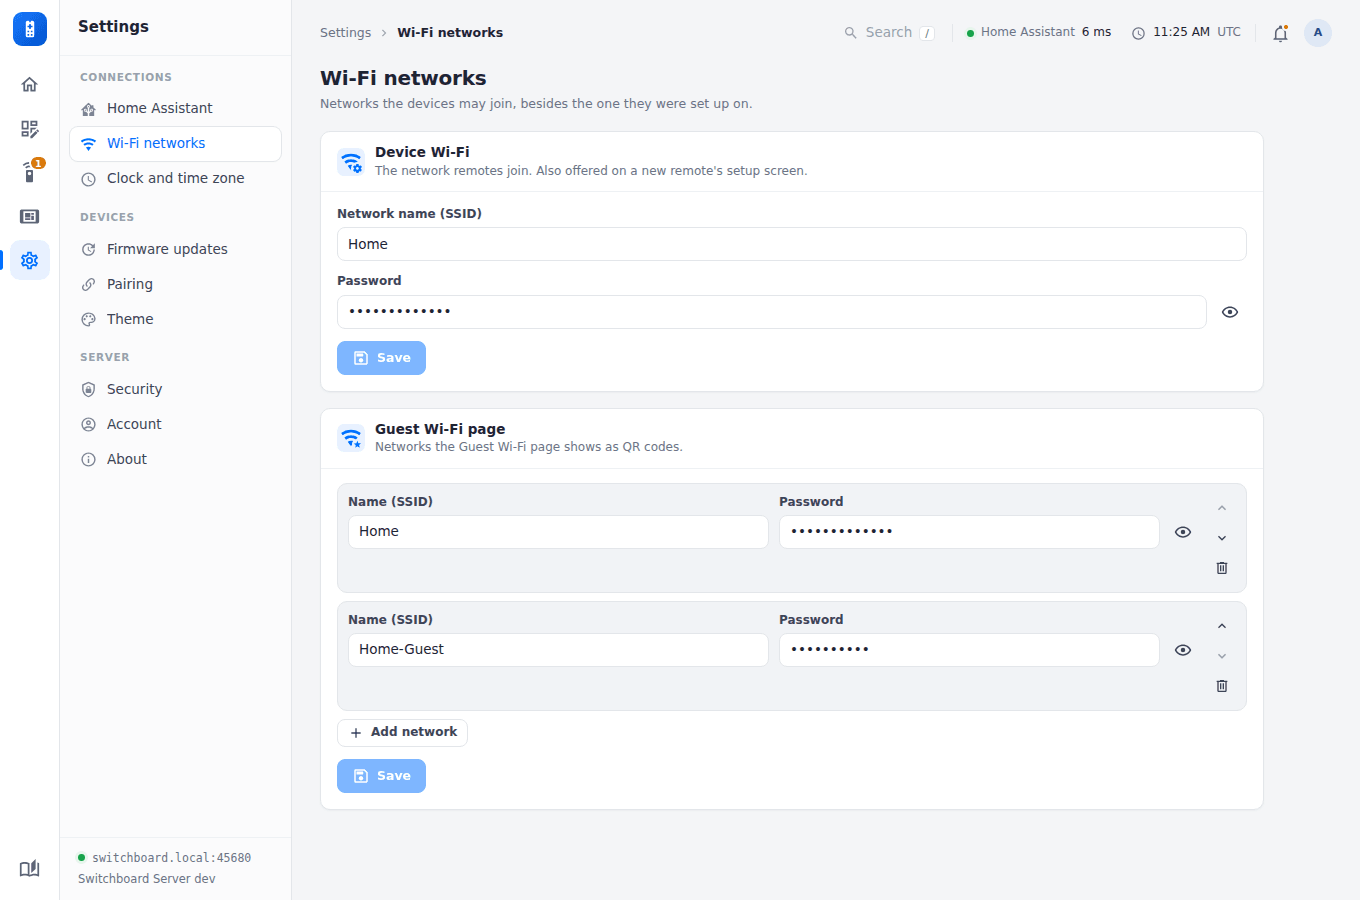Image resolution: width=1360 pixels, height=900 pixels.
Task: Open the About page
Action: [175, 460]
